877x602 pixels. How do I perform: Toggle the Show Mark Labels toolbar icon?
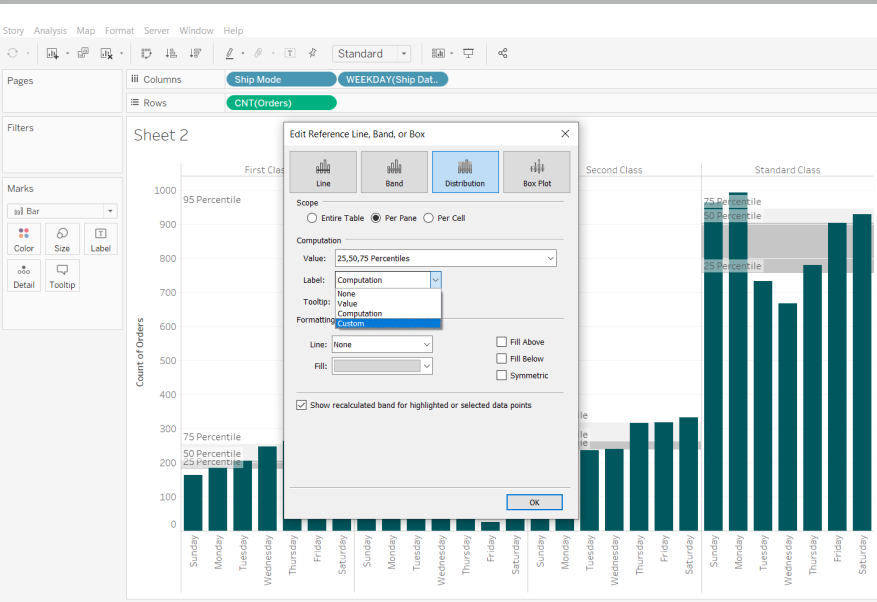coord(290,53)
